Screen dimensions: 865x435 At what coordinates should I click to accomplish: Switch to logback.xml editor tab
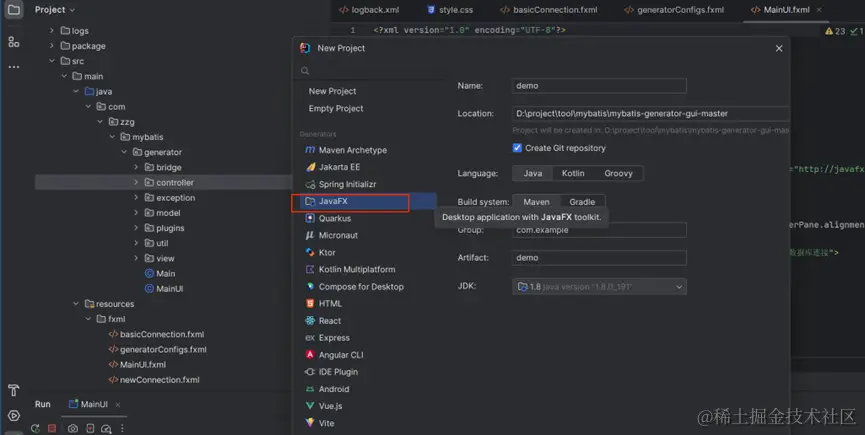[x=369, y=10]
